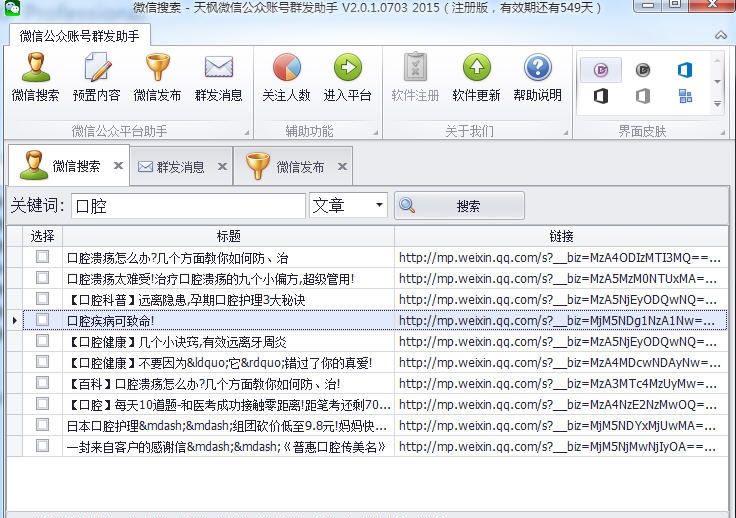Screen dimensions: 736x518
Task: Open 微信公众平台助手 group launcher corner
Action: [247, 133]
